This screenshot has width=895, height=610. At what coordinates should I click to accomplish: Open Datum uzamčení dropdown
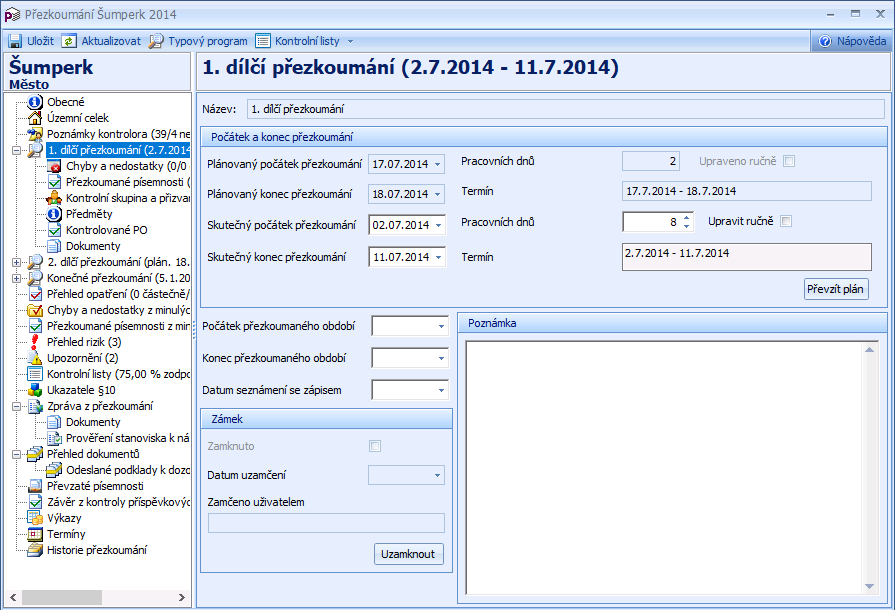[437, 475]
